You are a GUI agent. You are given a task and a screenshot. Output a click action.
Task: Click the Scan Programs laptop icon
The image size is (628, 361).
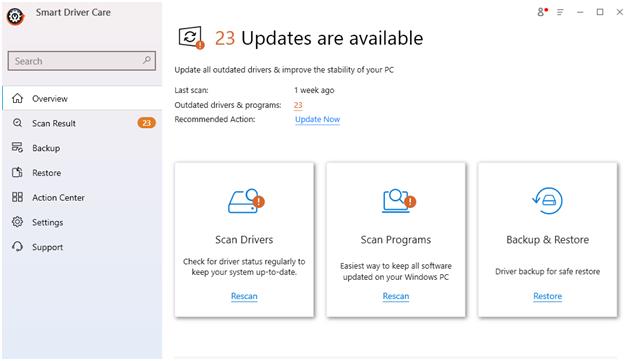point(399,201)
